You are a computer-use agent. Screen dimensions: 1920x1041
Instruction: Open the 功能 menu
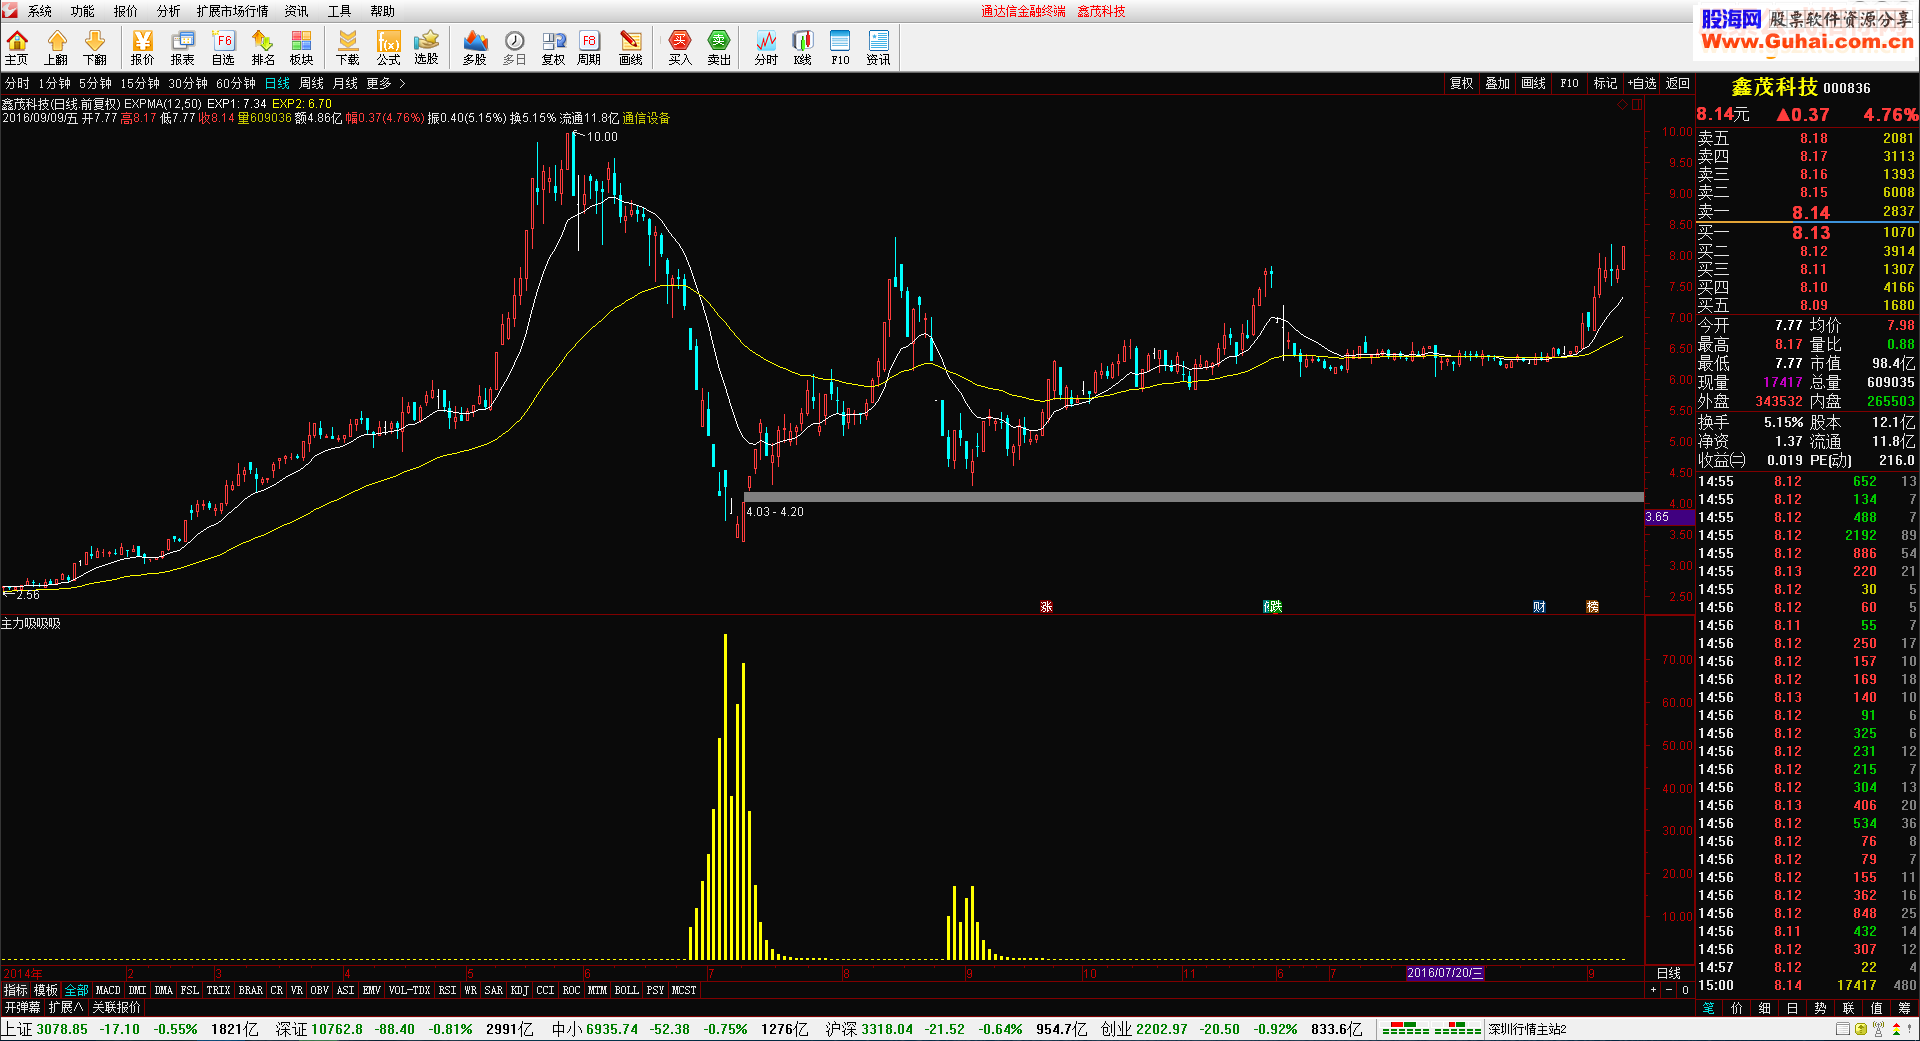tap(83, 11)
